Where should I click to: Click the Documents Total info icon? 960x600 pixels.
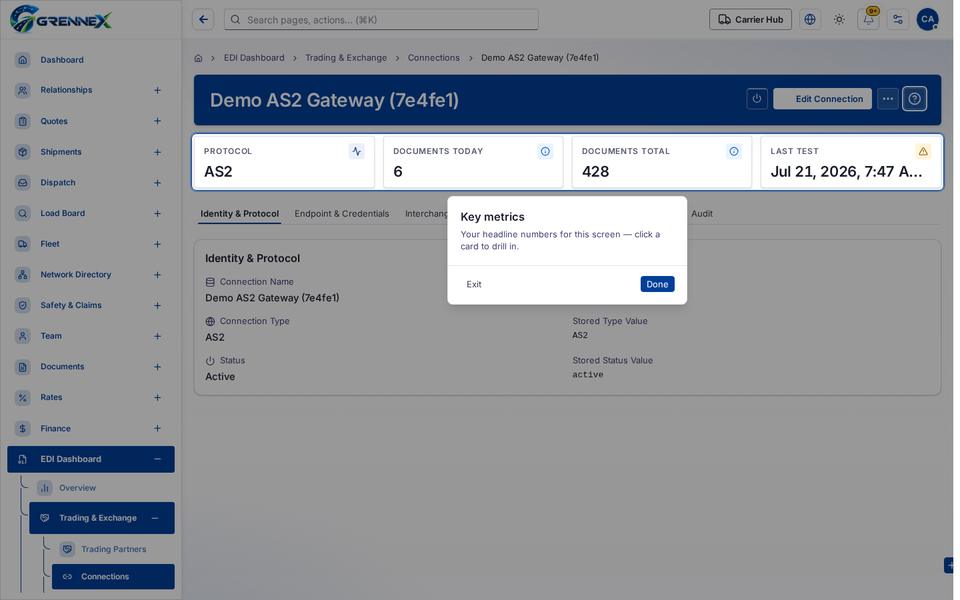pos(733,151)
